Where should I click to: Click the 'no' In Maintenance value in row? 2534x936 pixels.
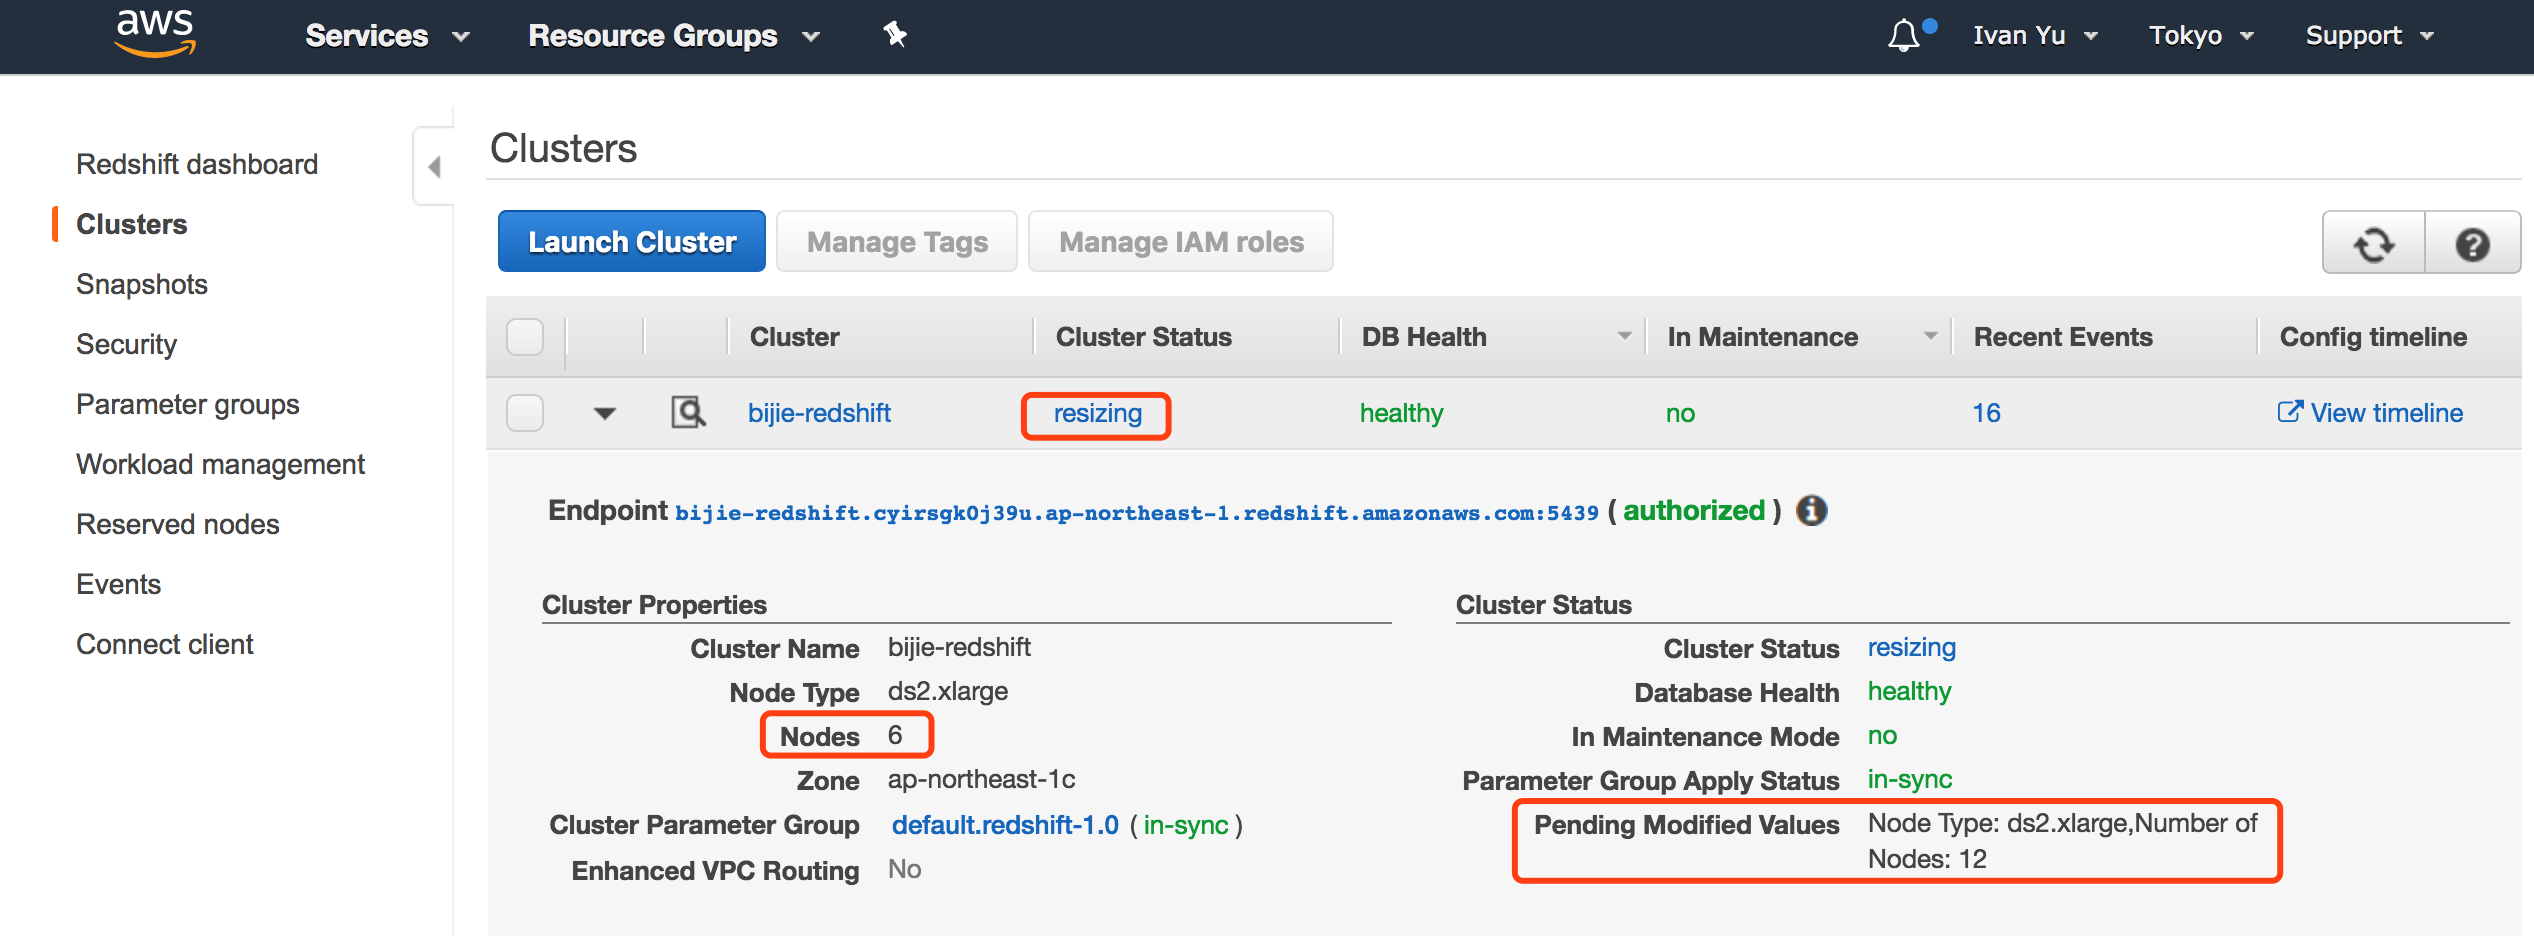pyautogui.click(x=1680, y=413)
